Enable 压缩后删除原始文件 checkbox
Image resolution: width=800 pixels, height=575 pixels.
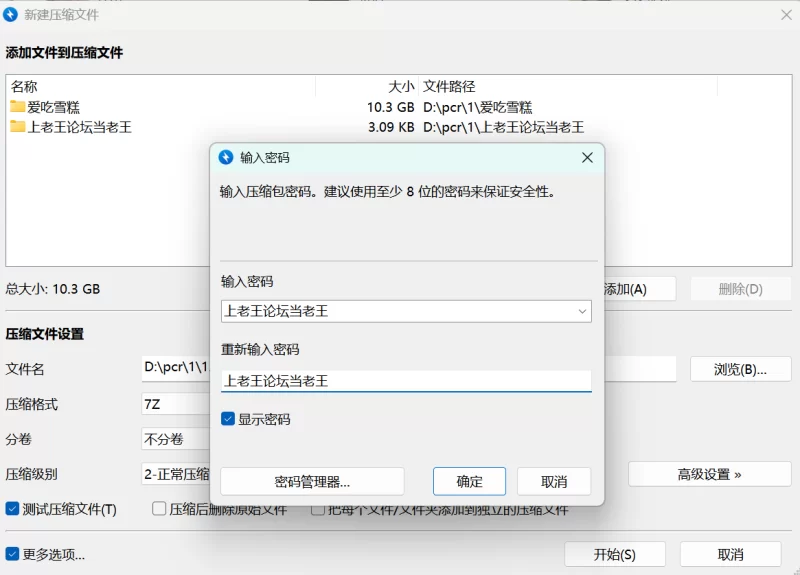[159, 509]
